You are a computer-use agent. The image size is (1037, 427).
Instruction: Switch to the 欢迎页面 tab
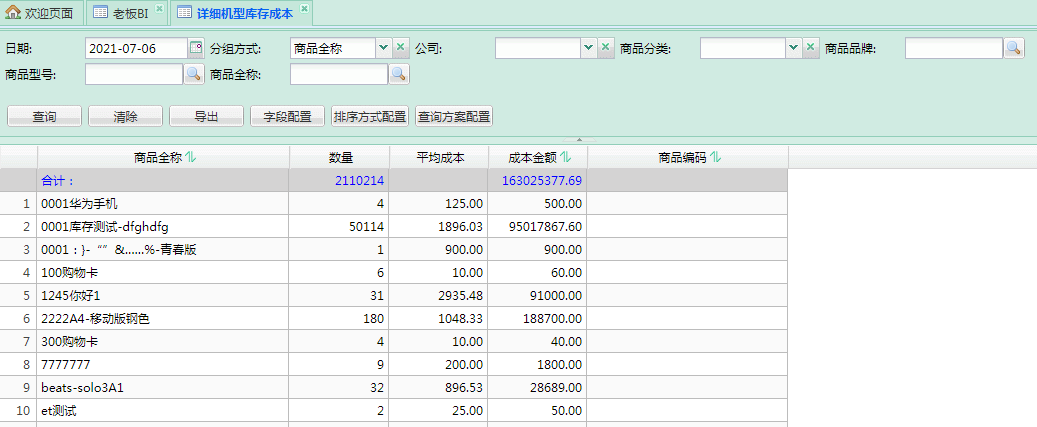point(41,13)
